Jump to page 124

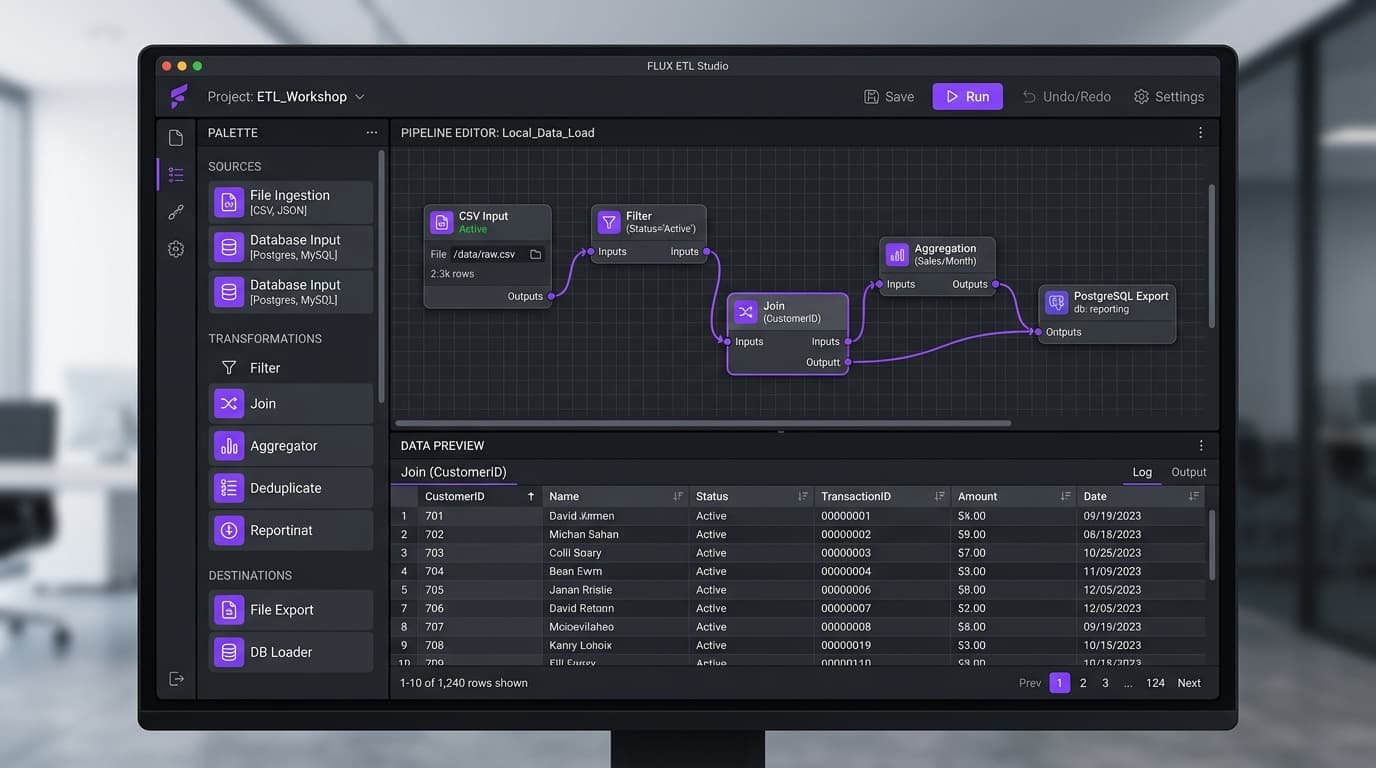tap(1155, 683)
